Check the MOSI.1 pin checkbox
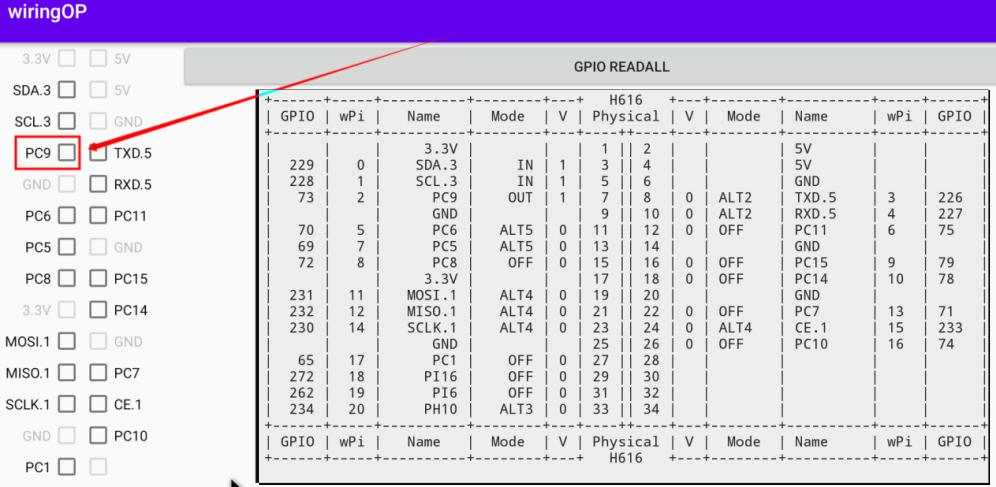This screenshot has width=996, height=487. click(x=67, y=342)
